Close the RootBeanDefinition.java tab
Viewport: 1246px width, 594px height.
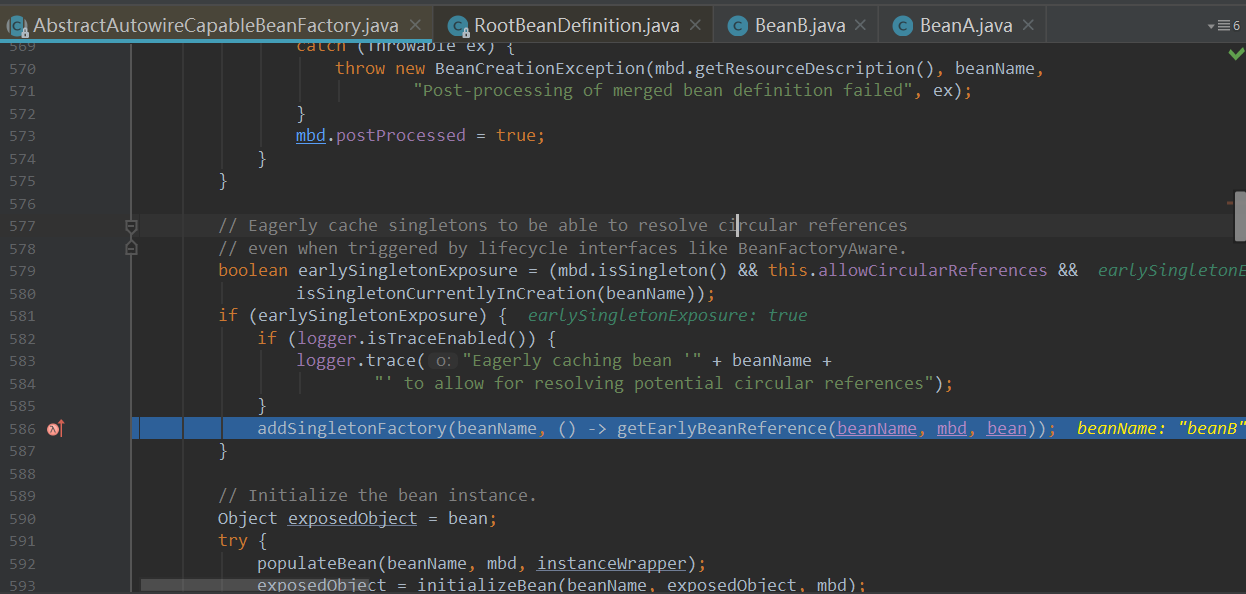click(695, 25)
